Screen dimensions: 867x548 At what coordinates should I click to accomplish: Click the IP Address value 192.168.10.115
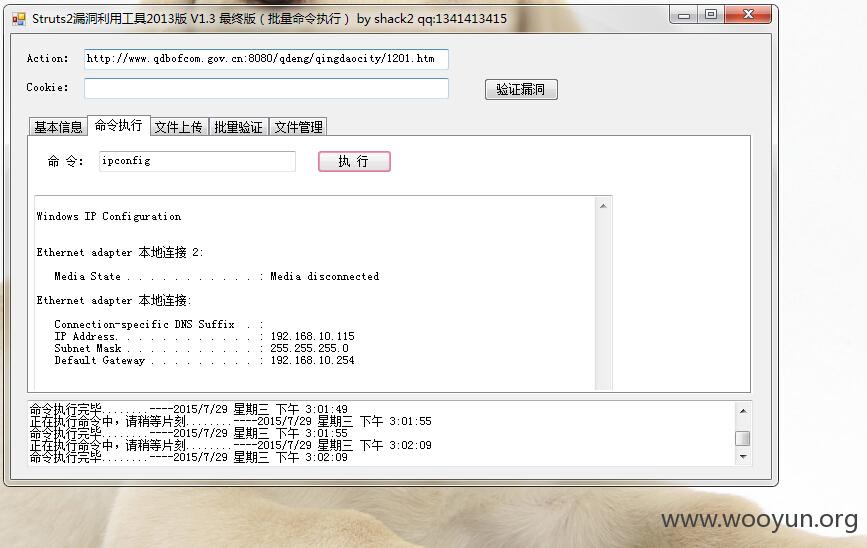pos(312,336)
